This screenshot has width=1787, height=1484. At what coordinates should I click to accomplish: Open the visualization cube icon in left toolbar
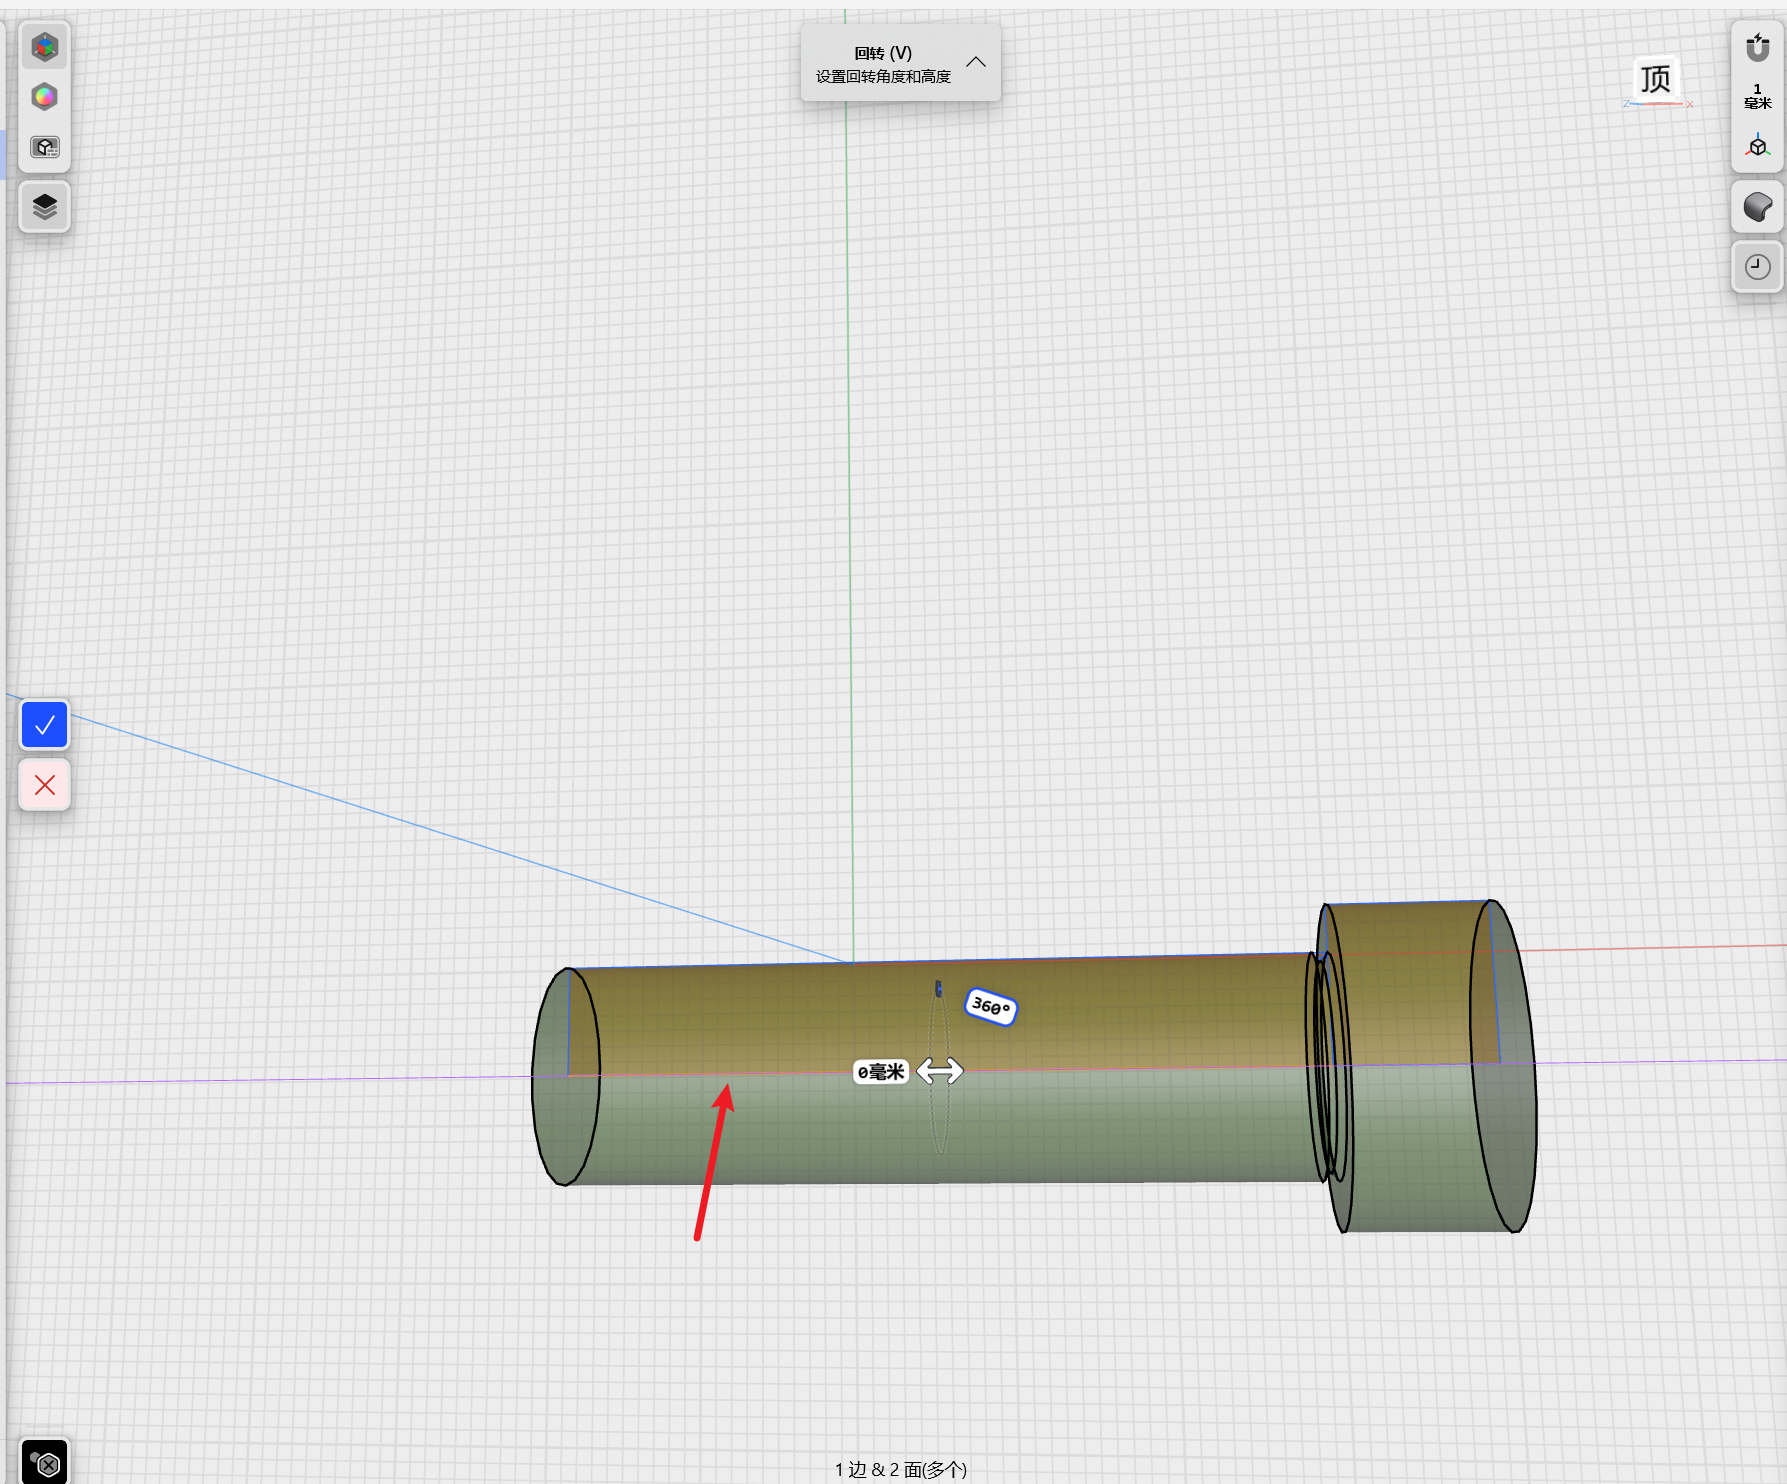pos(45,147)
